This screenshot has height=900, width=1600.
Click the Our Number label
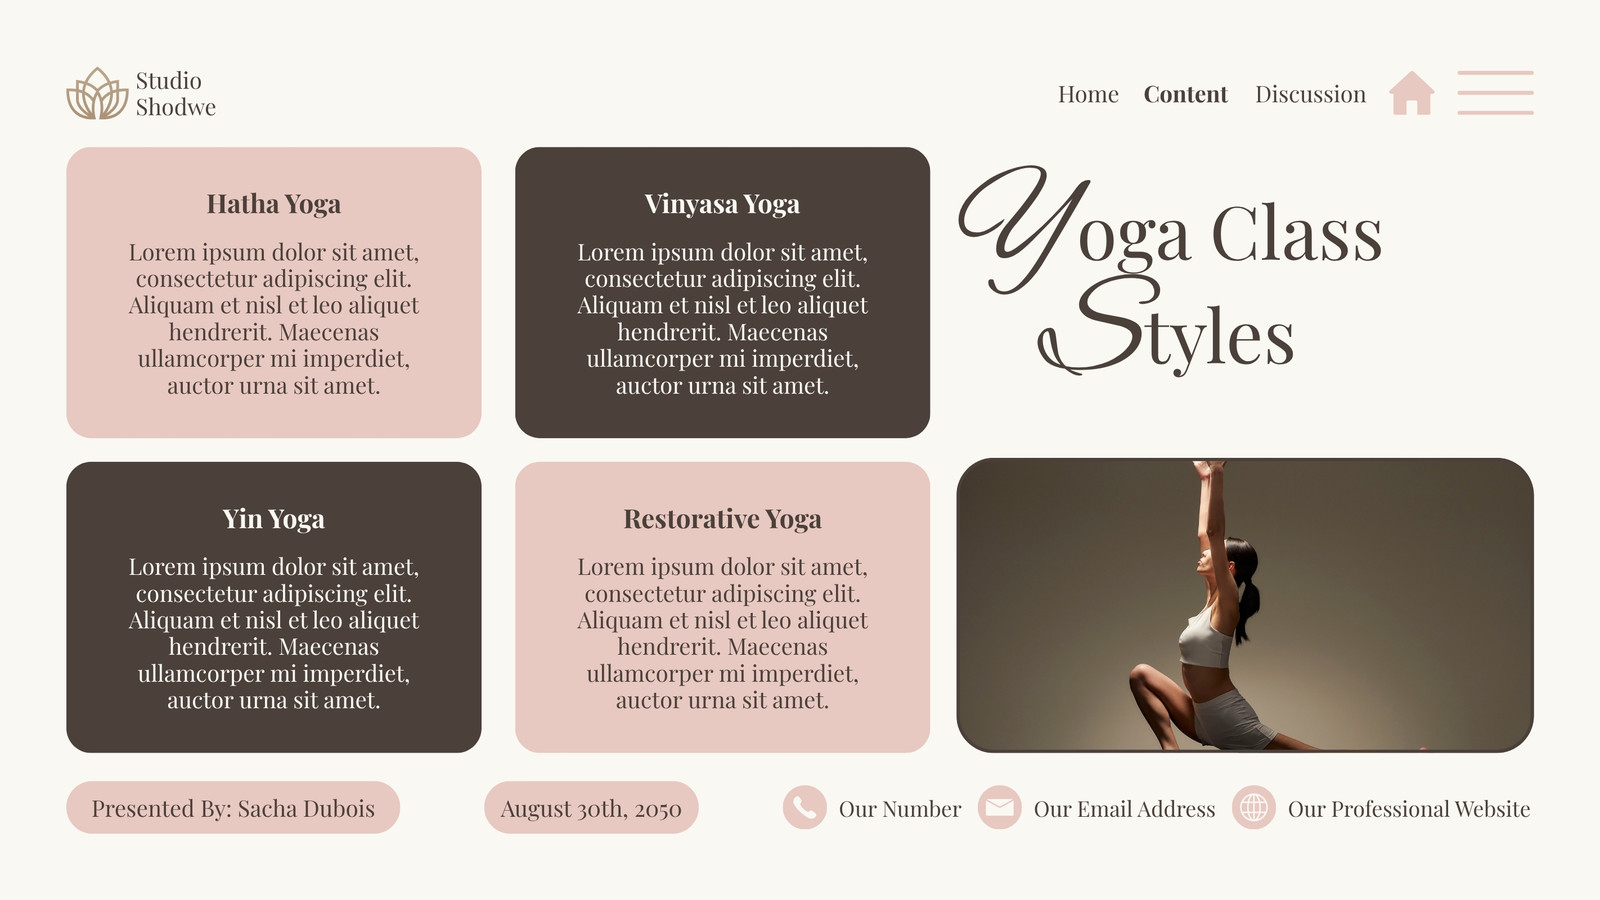pyautogui.click(x=899, y=809)
